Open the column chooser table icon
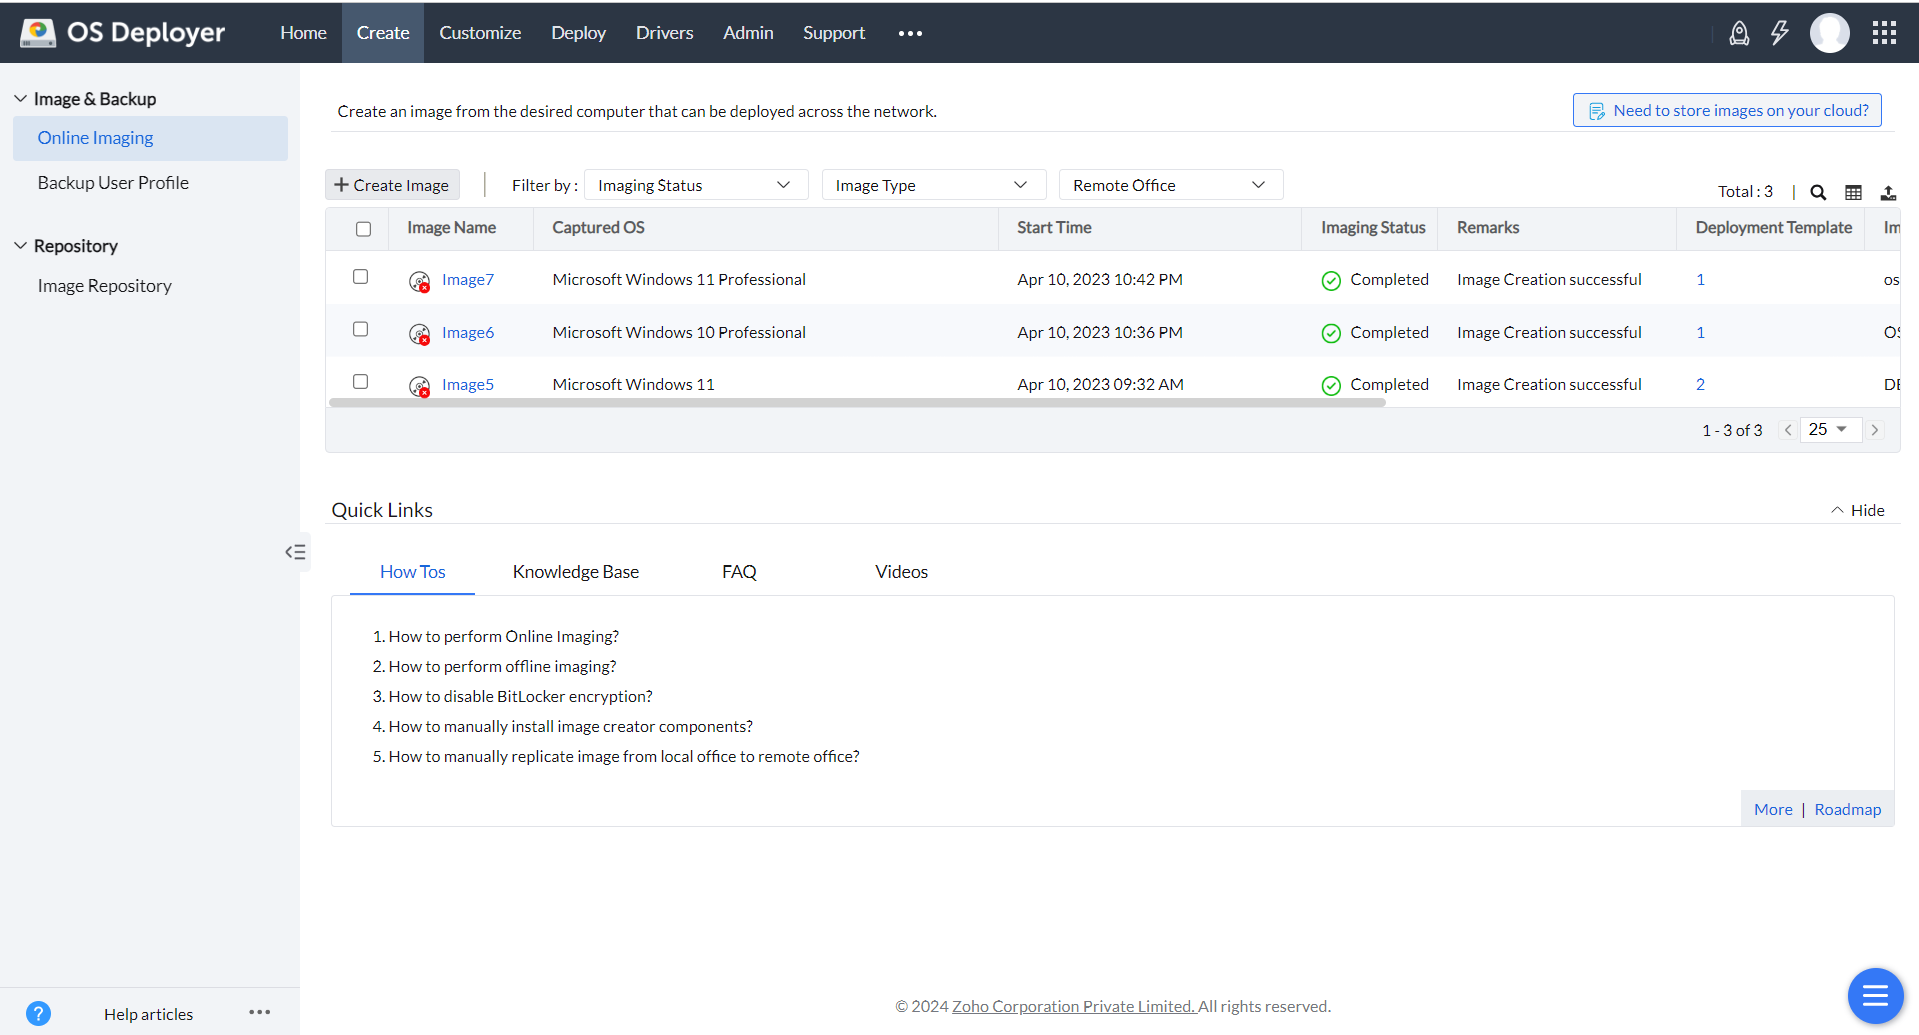The width and height of the screenshot is (1919, 1035). tap(1853, 193)
